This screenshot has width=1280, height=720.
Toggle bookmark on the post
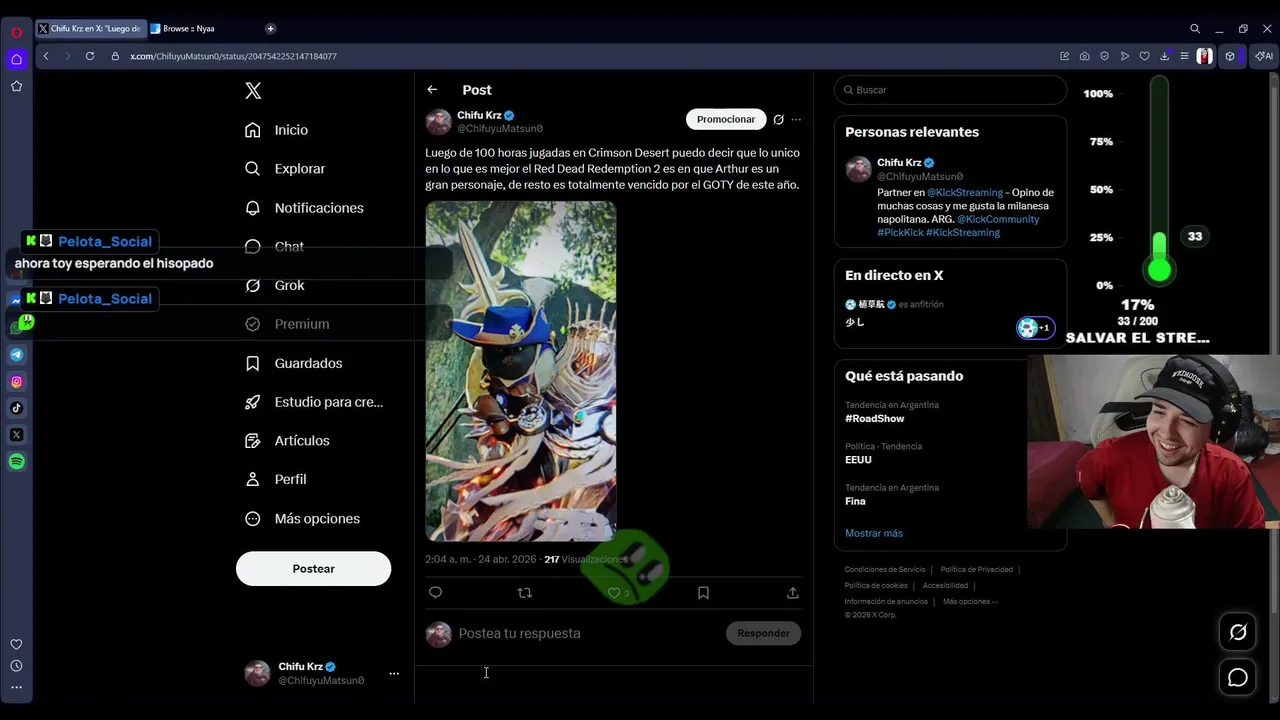coord(703,593)
